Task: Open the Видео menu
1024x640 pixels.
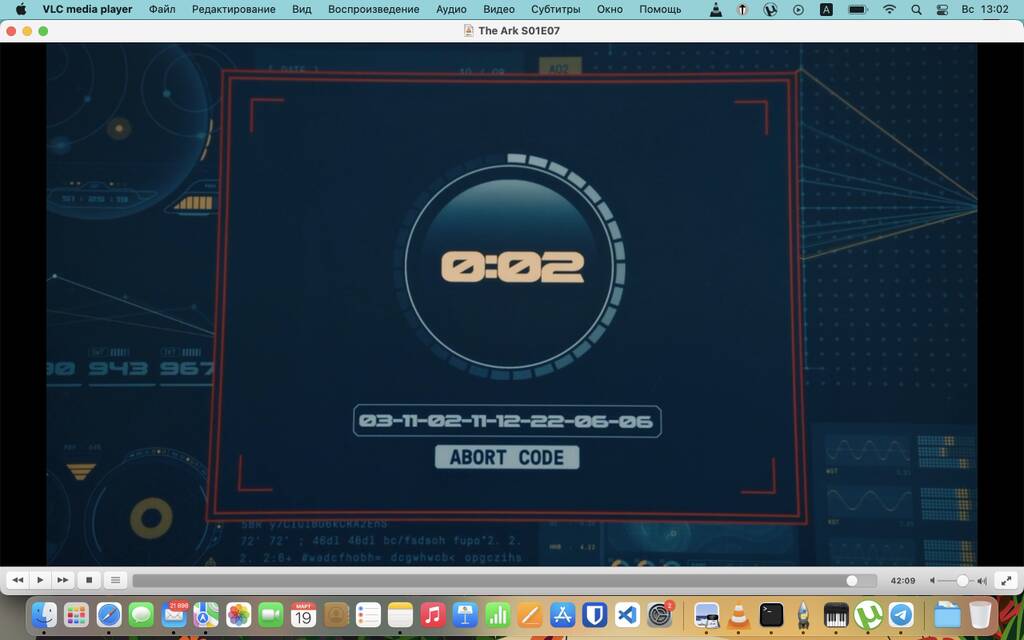Action: (499, 9)
